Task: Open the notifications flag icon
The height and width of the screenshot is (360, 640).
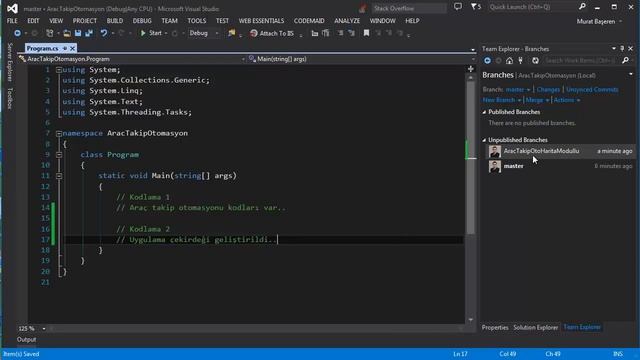Action: coord(476,7)
